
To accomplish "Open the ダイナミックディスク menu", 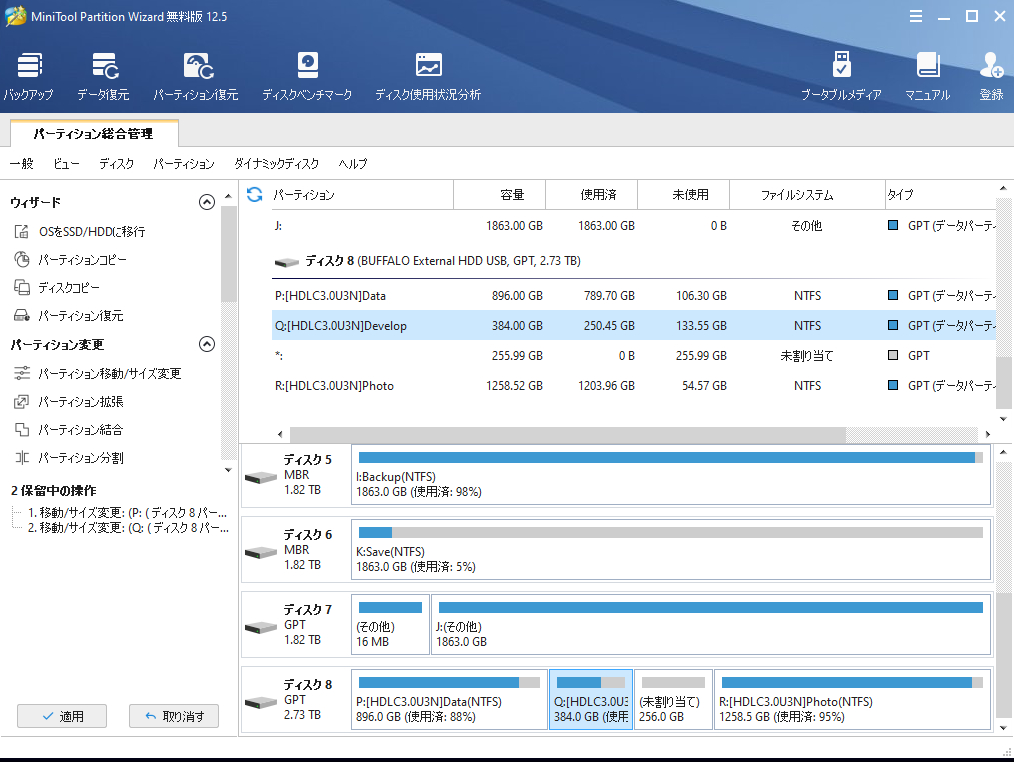I will click(x=276, y=164).
